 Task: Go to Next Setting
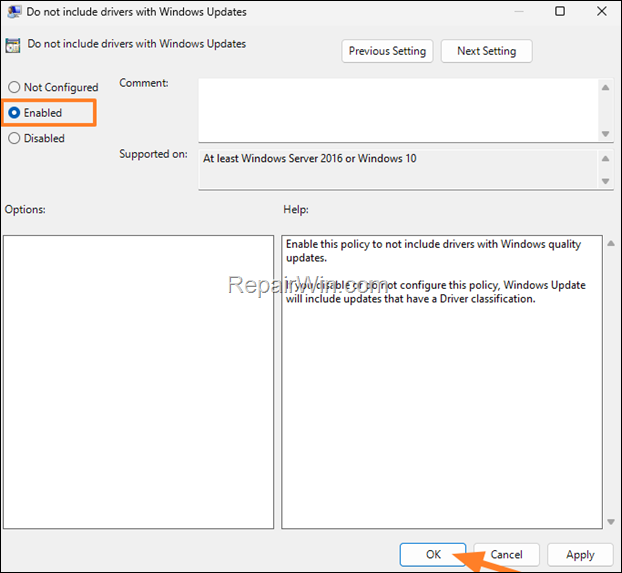[486, 51]
